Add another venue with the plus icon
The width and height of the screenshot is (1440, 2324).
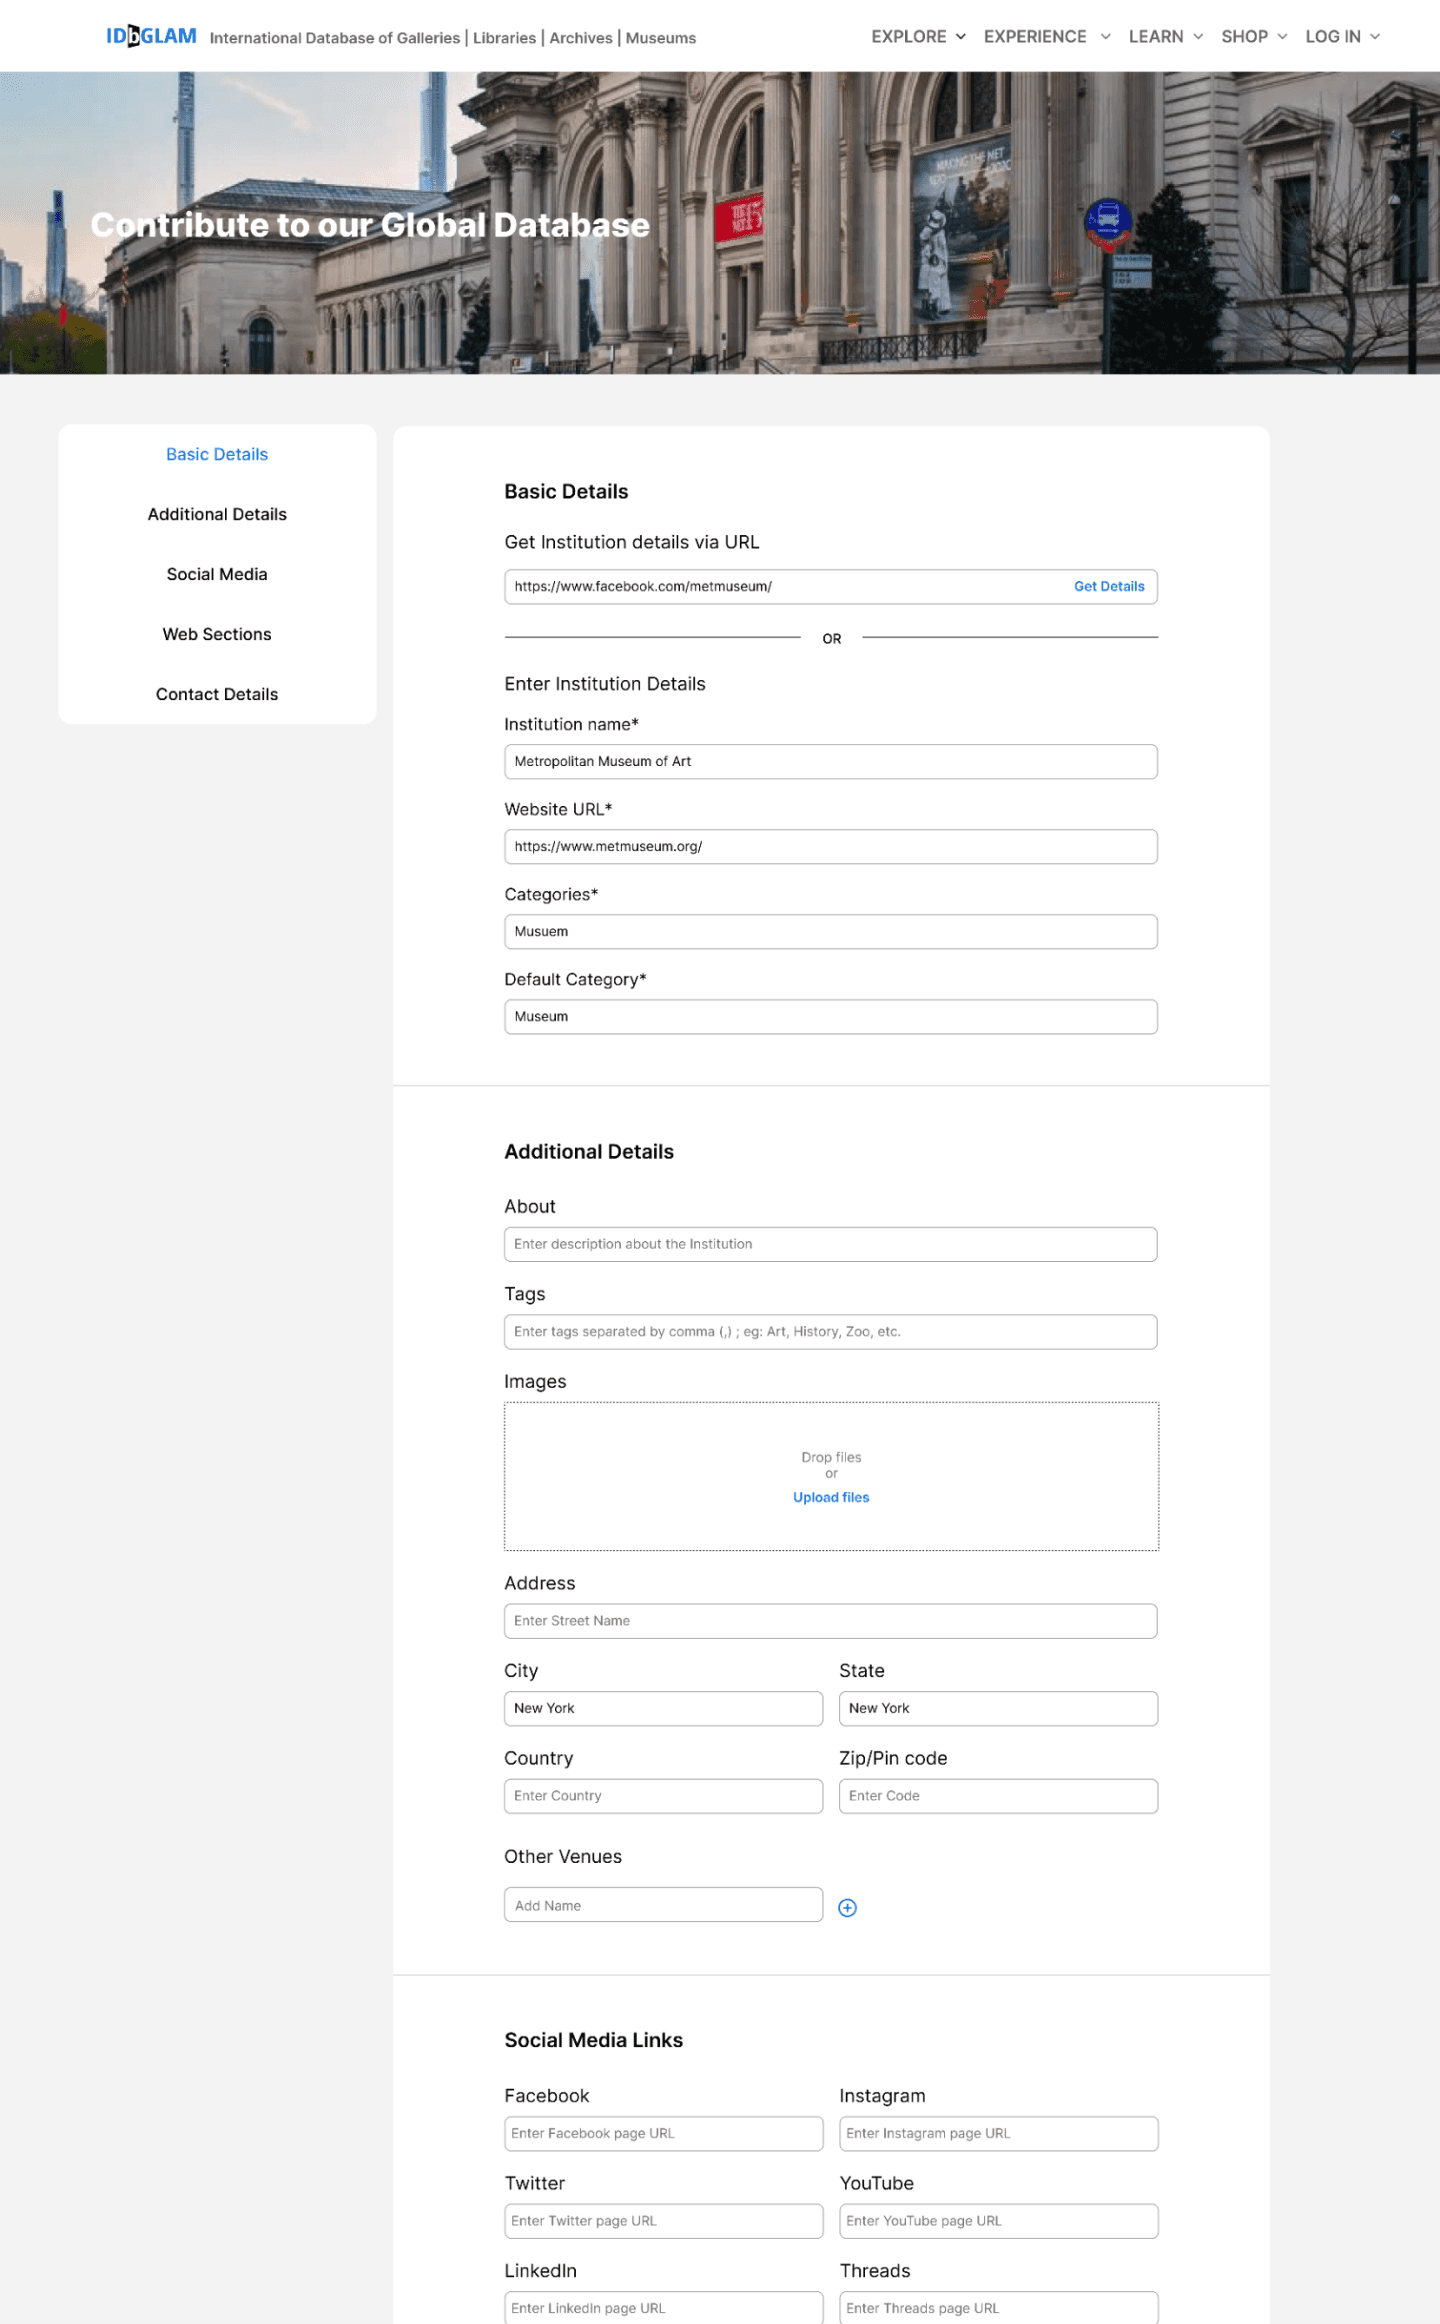847,1908
